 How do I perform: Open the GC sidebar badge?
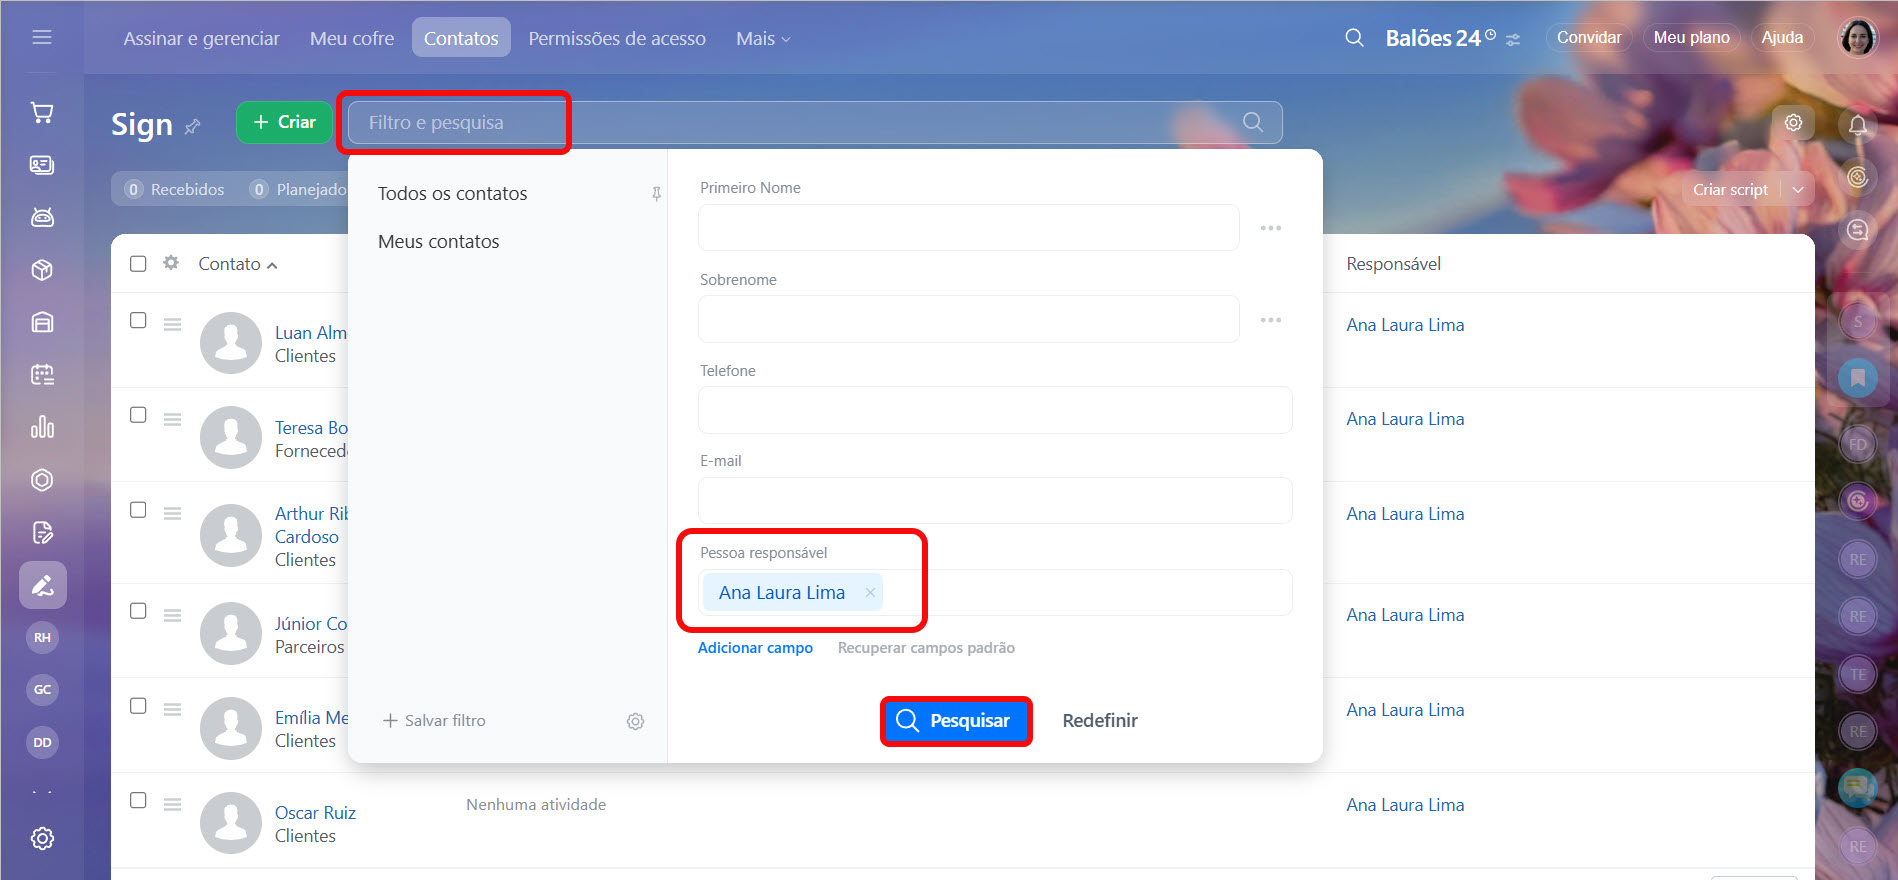pyautogui.click(x=42, y=689)
